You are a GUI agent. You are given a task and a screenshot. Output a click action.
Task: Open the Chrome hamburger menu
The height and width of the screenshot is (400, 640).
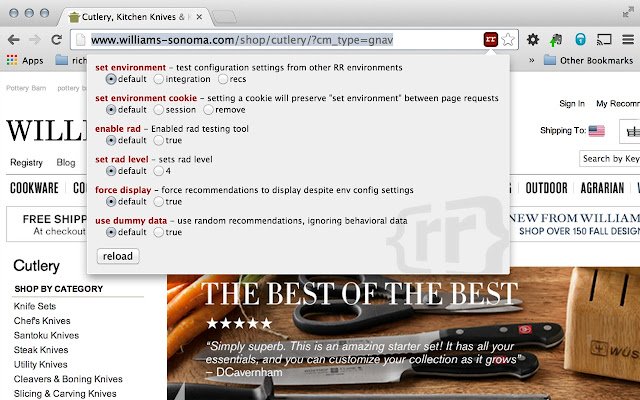pyautogui.click(x=628, y=40)
